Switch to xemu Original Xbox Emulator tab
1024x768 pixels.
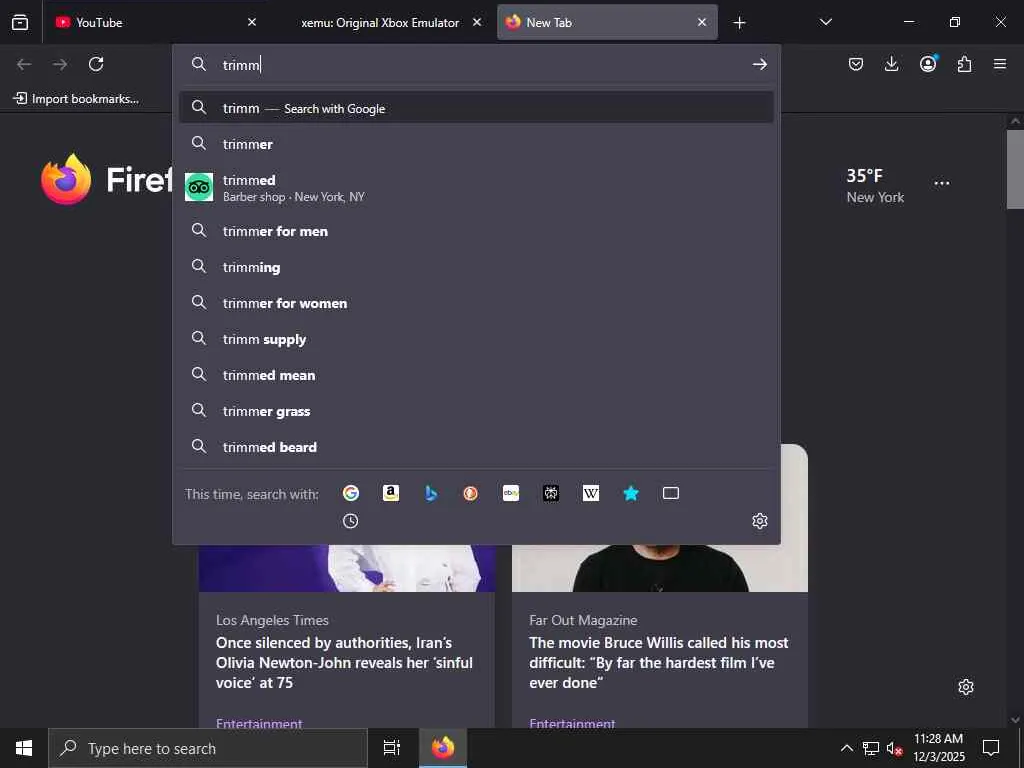pos(381,22)
